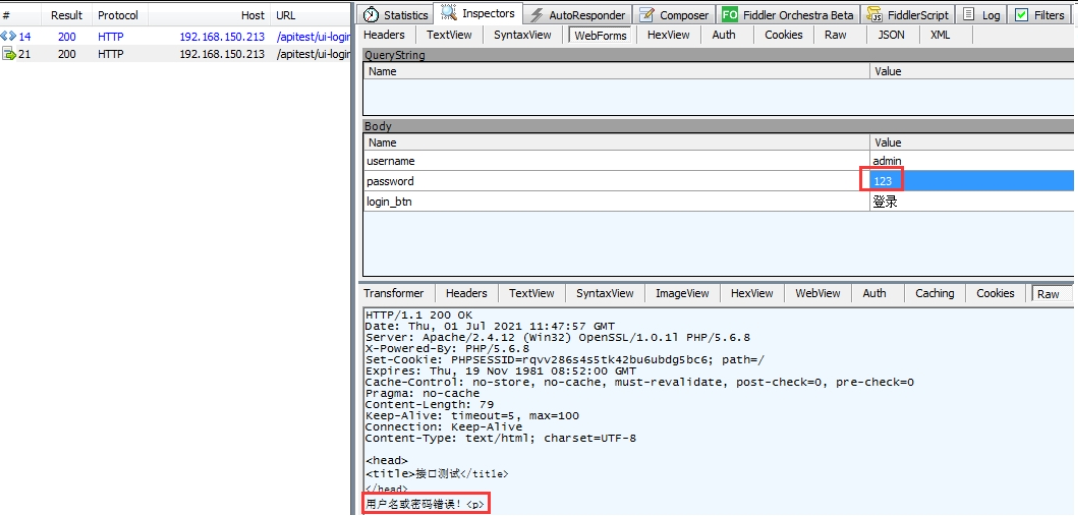Switch to the FiddlerScript tab
Screen dimensions: 1078x516
click(908, 15)
